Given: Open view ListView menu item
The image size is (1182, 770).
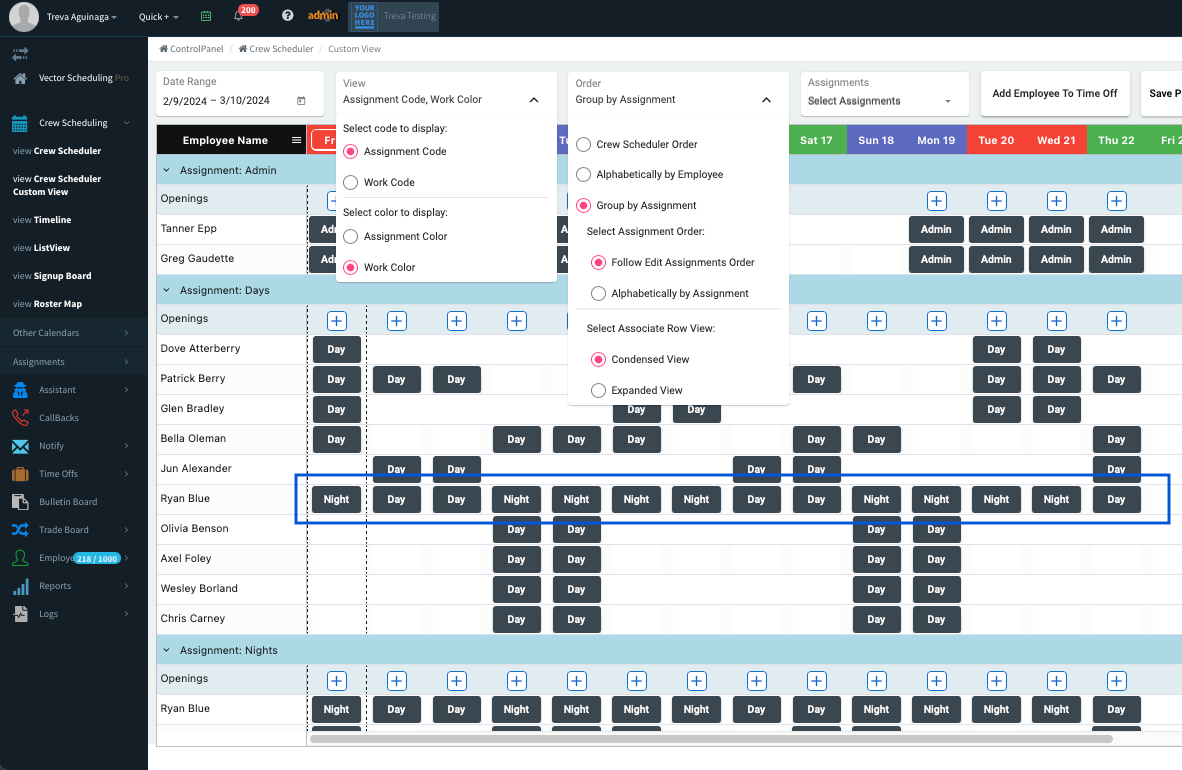Looking at the screenshot, I should (41, 248).
